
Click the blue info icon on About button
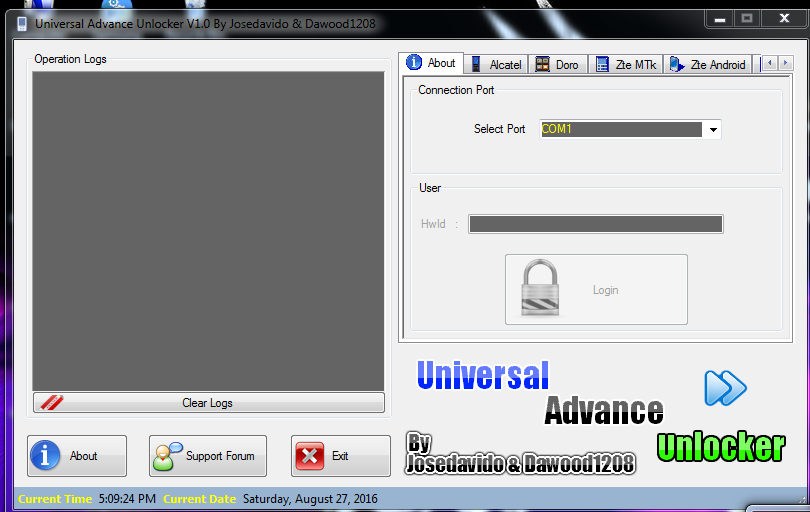[45, 455]
